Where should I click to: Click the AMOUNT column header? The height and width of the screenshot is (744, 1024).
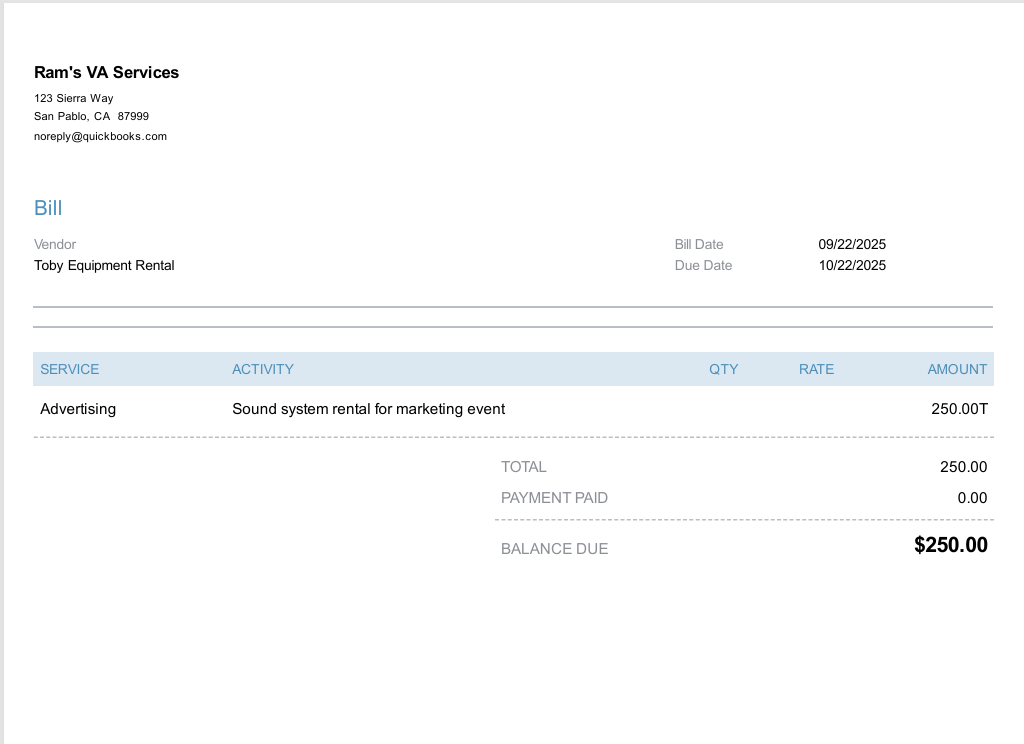click(957, 369)
